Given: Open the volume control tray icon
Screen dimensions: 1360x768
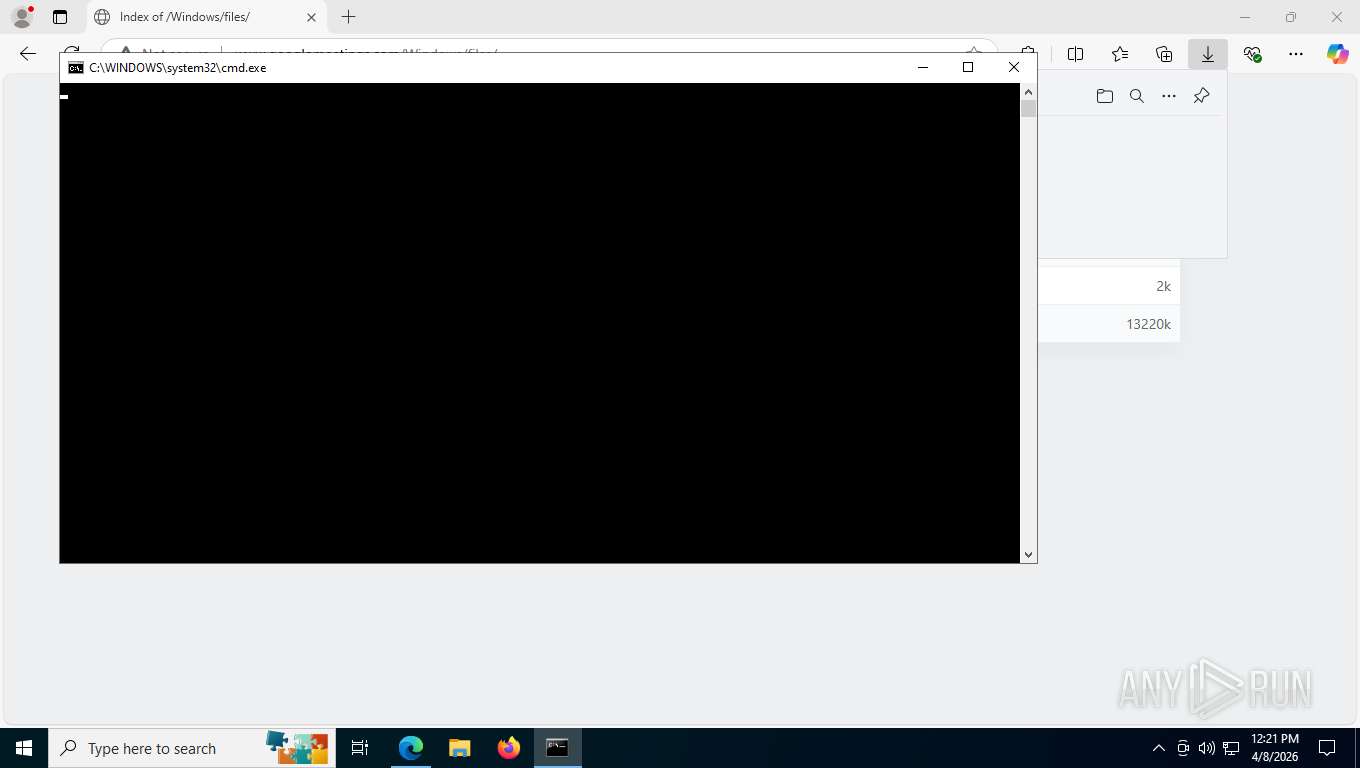Looking at the screenshot, I should coord(1207,748).
